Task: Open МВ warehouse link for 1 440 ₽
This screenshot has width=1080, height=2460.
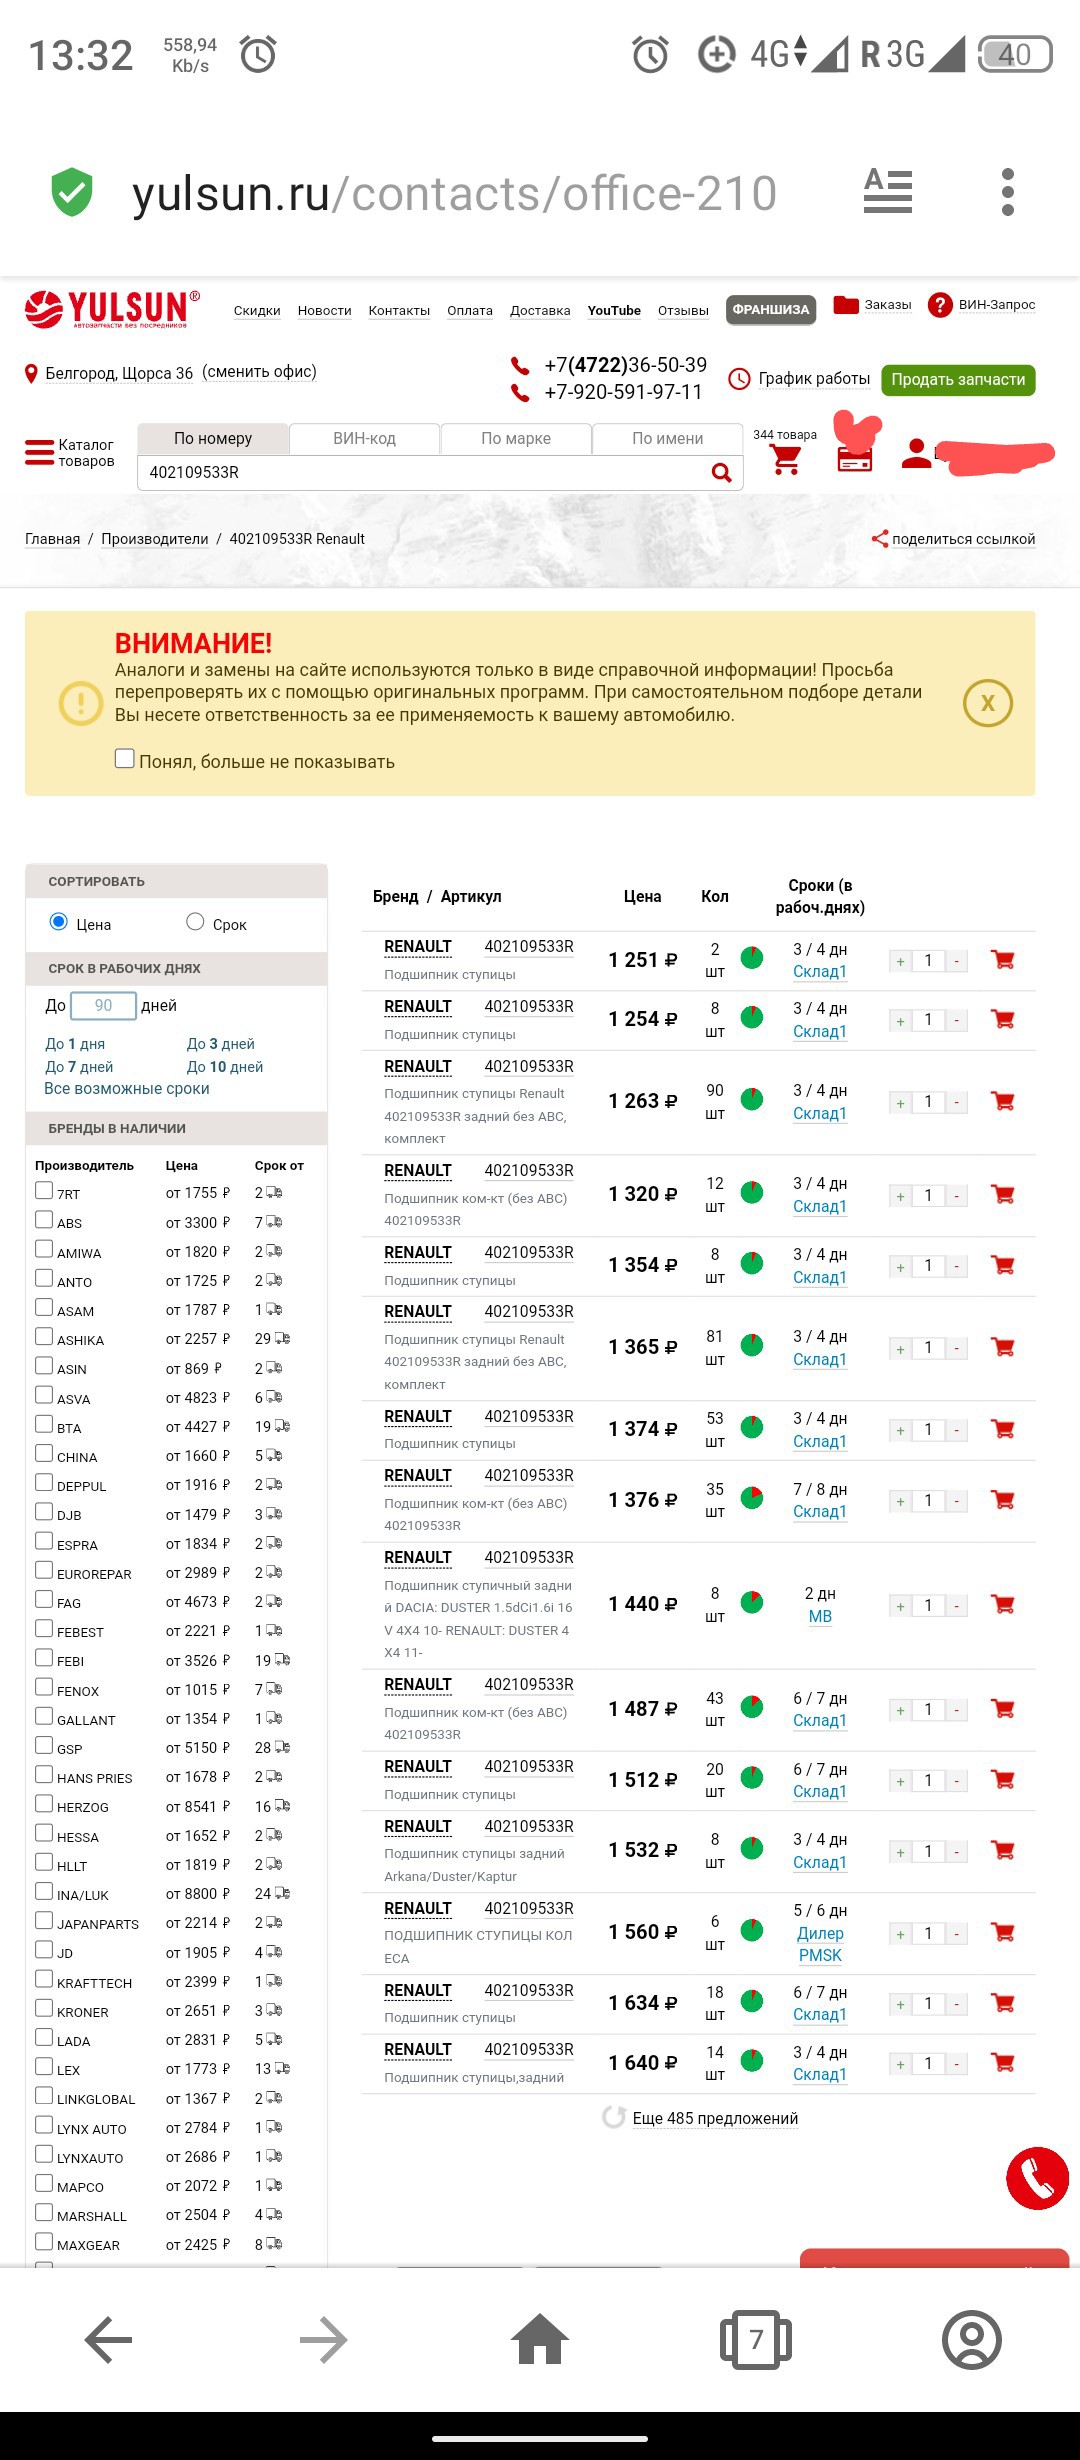Action: (x=820, y=1616)
